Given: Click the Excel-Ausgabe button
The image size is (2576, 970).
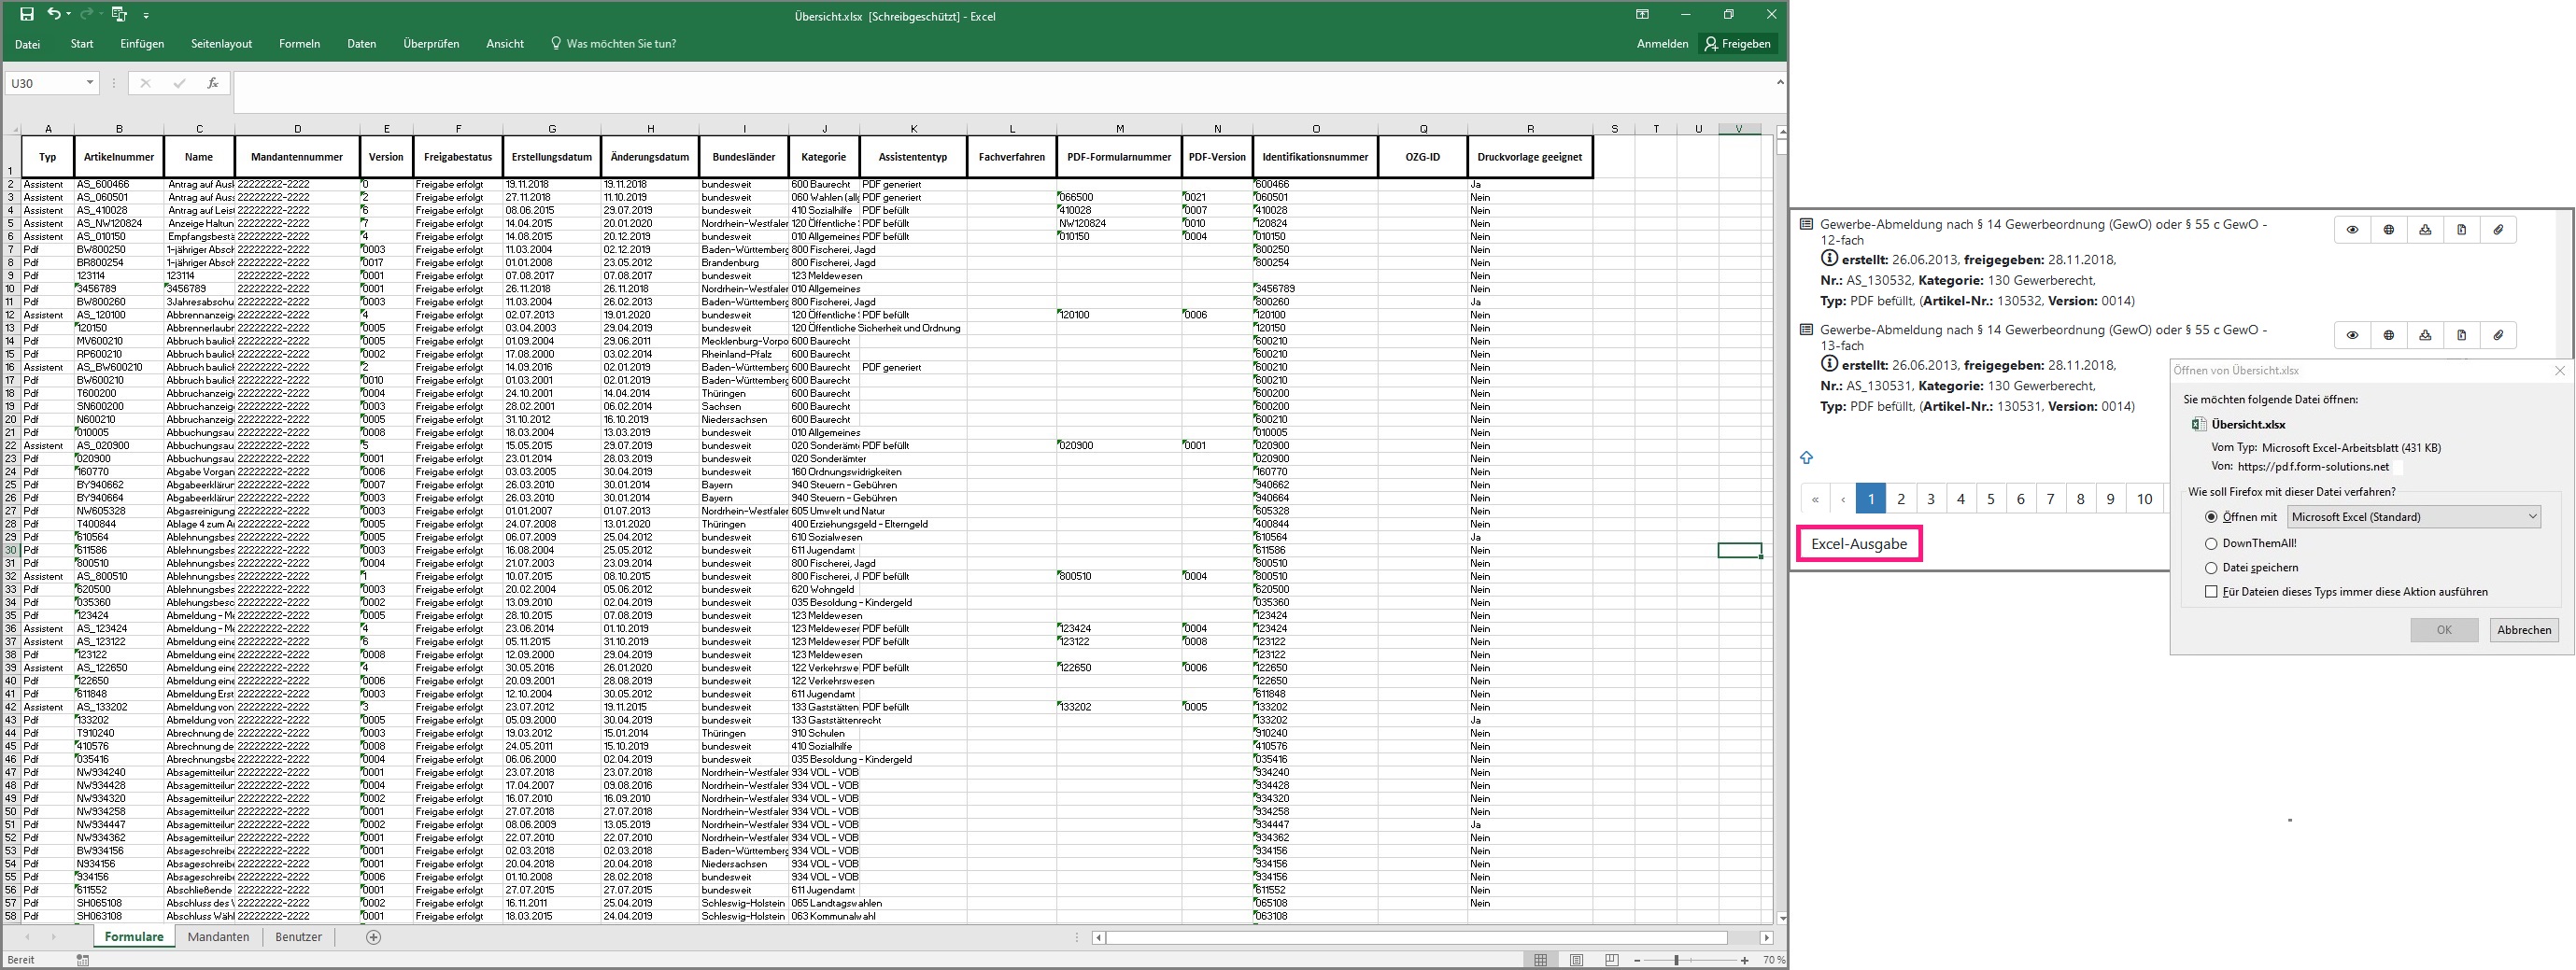Looking at the screenshot, I should pos(1858,544).
